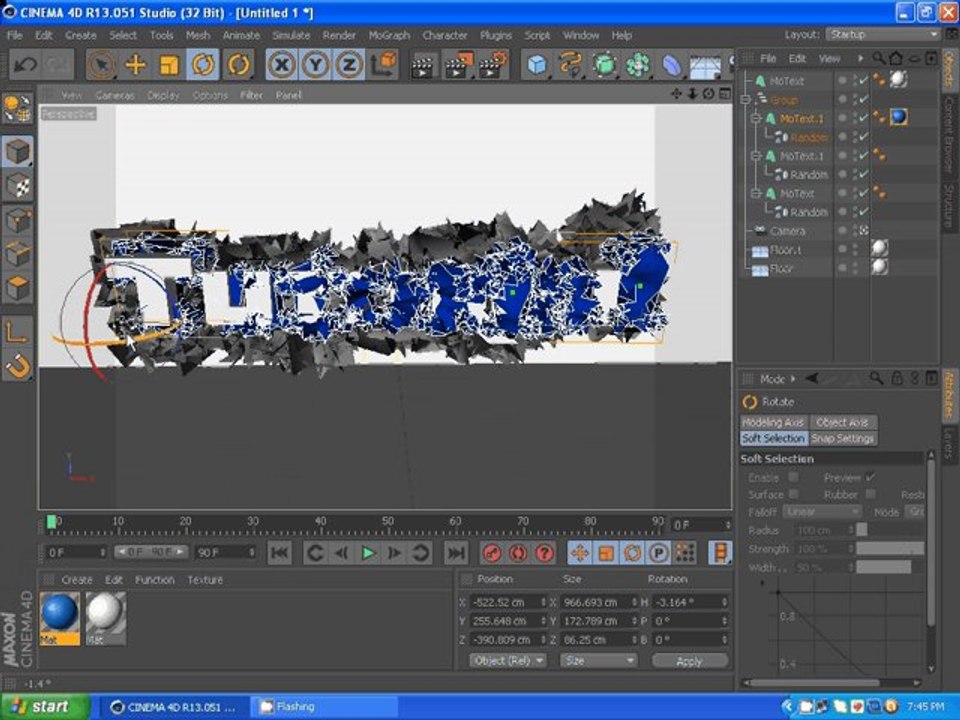Switch to Snap Settings tab

(842, 438)
